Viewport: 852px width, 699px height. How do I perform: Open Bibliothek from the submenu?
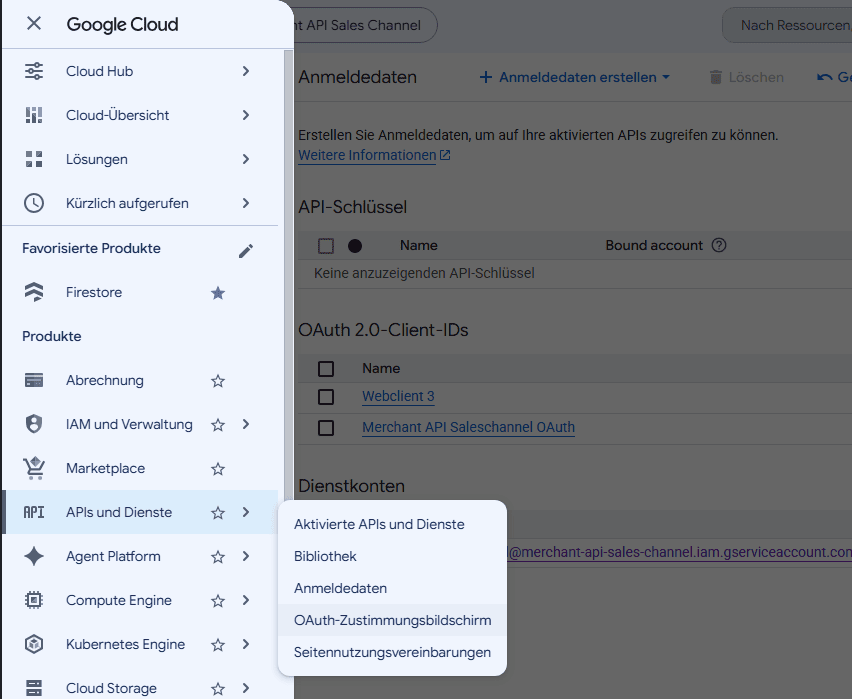[x=392, y=557]
